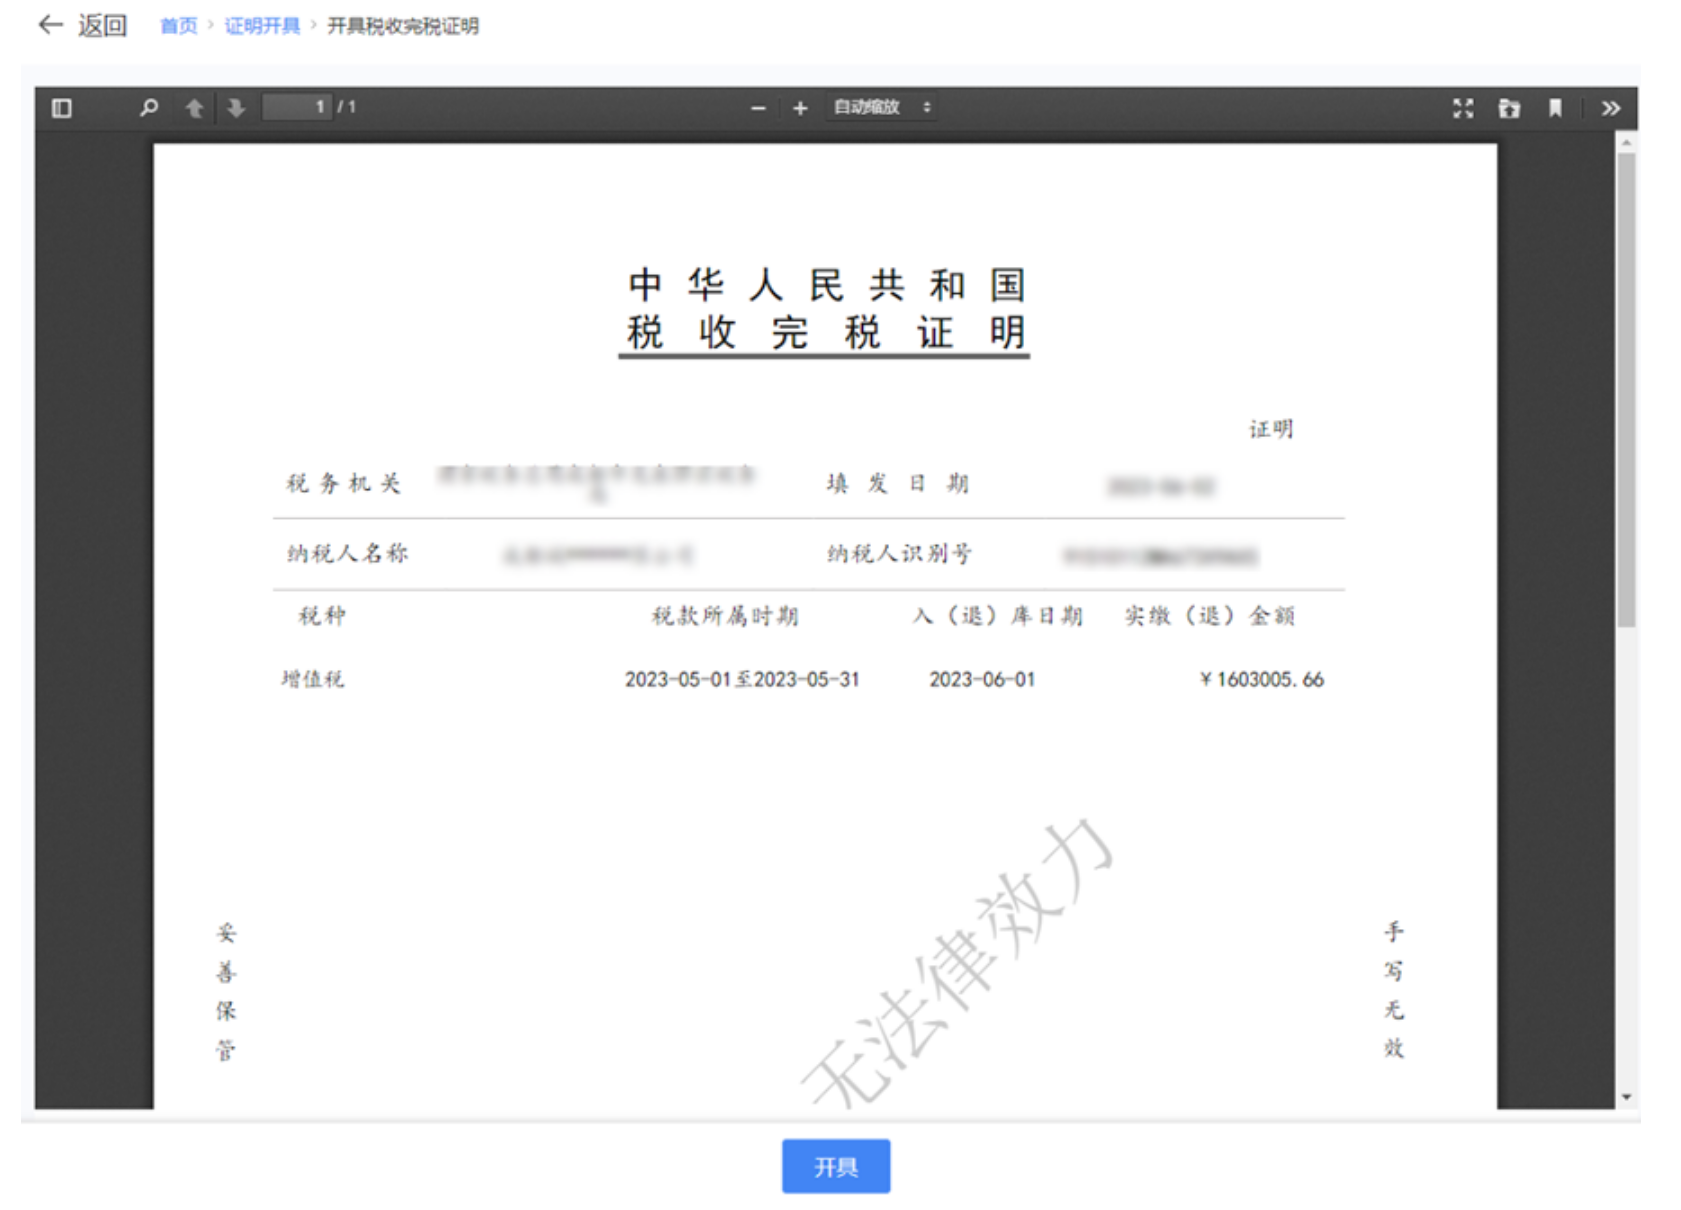Select the next page arrow
Image resolution: width=1681 pixels, height=1210 pixels.
click(233, 109)
